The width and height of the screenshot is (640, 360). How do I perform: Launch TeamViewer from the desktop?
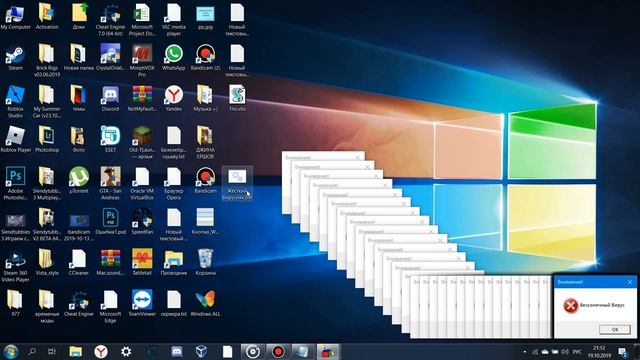click(x=142, y=302)
